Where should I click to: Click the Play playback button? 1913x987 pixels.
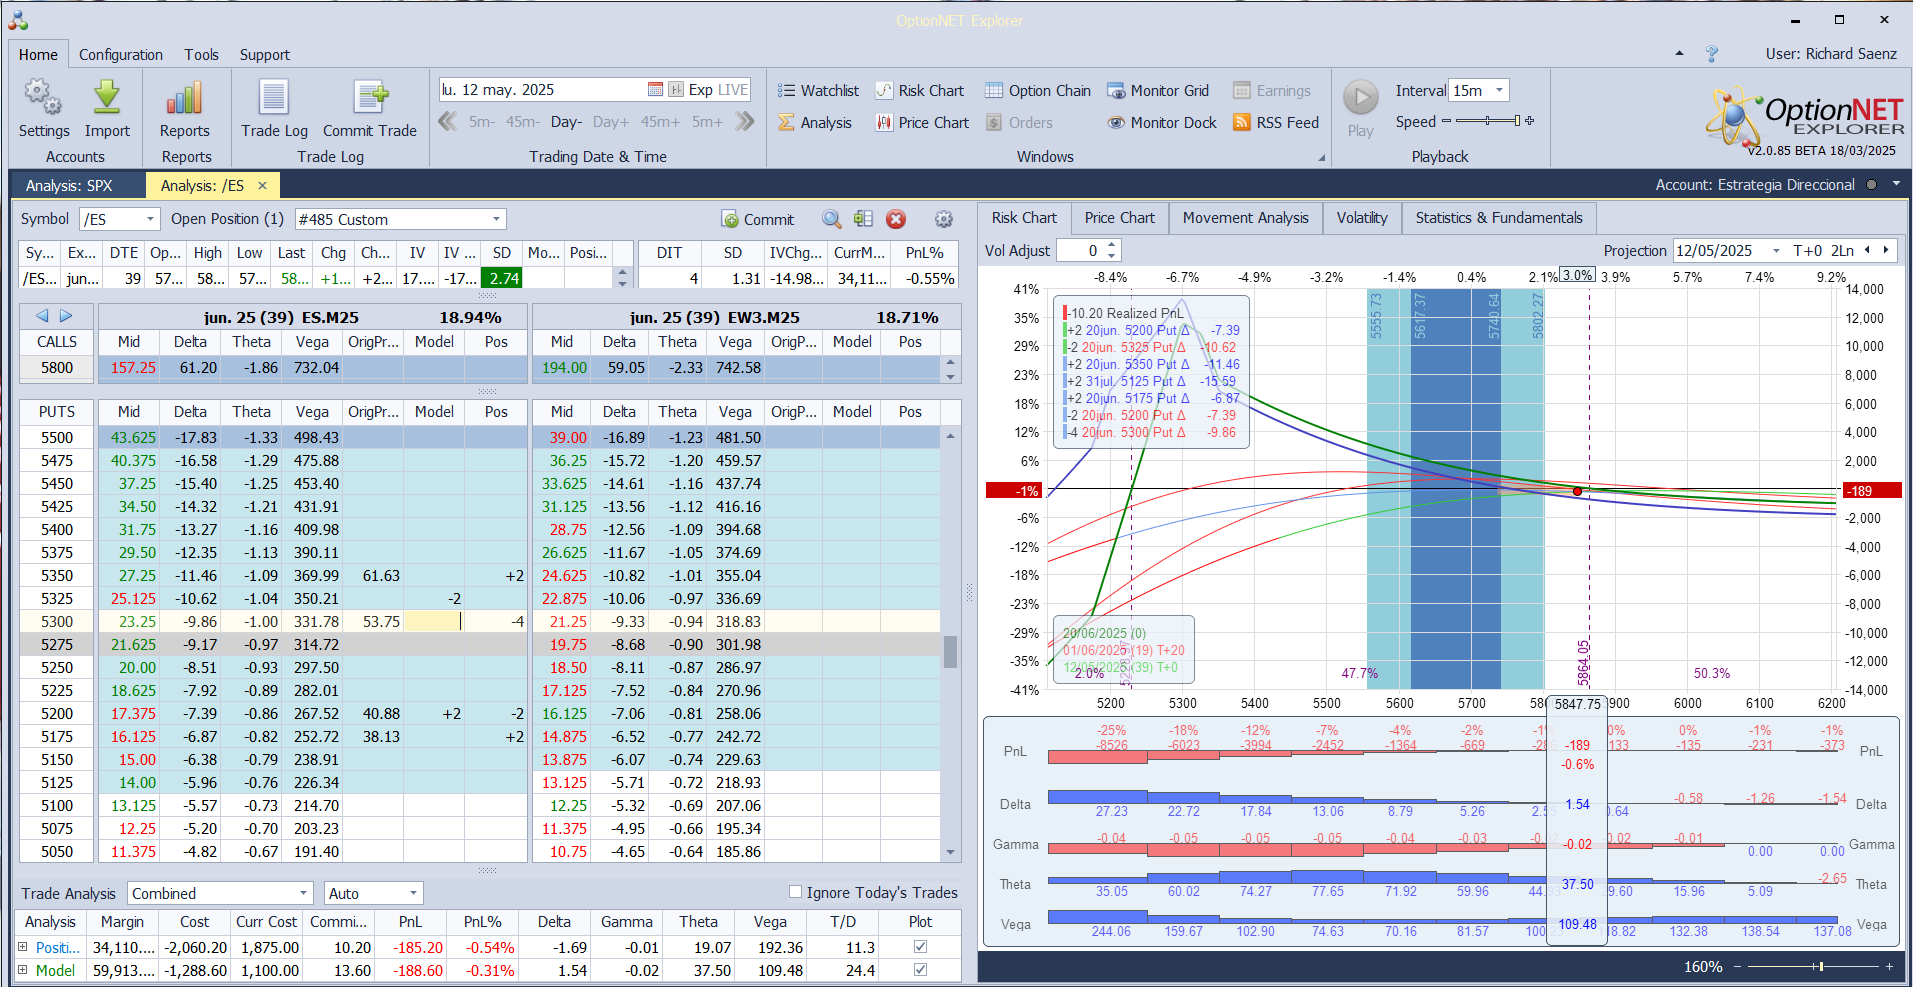point(1360,98)
